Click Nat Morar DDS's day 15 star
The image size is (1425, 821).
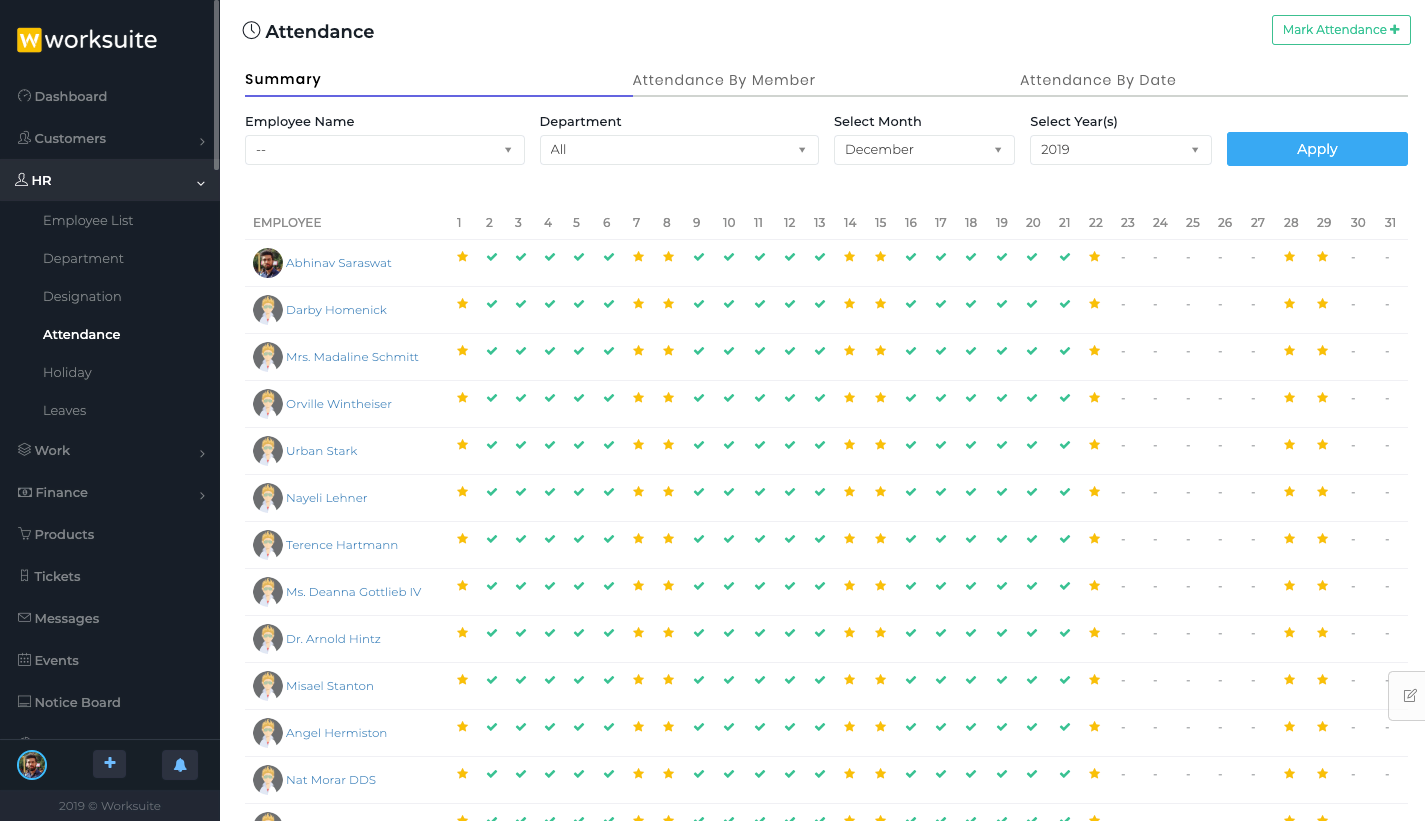(x=880, y=774)
